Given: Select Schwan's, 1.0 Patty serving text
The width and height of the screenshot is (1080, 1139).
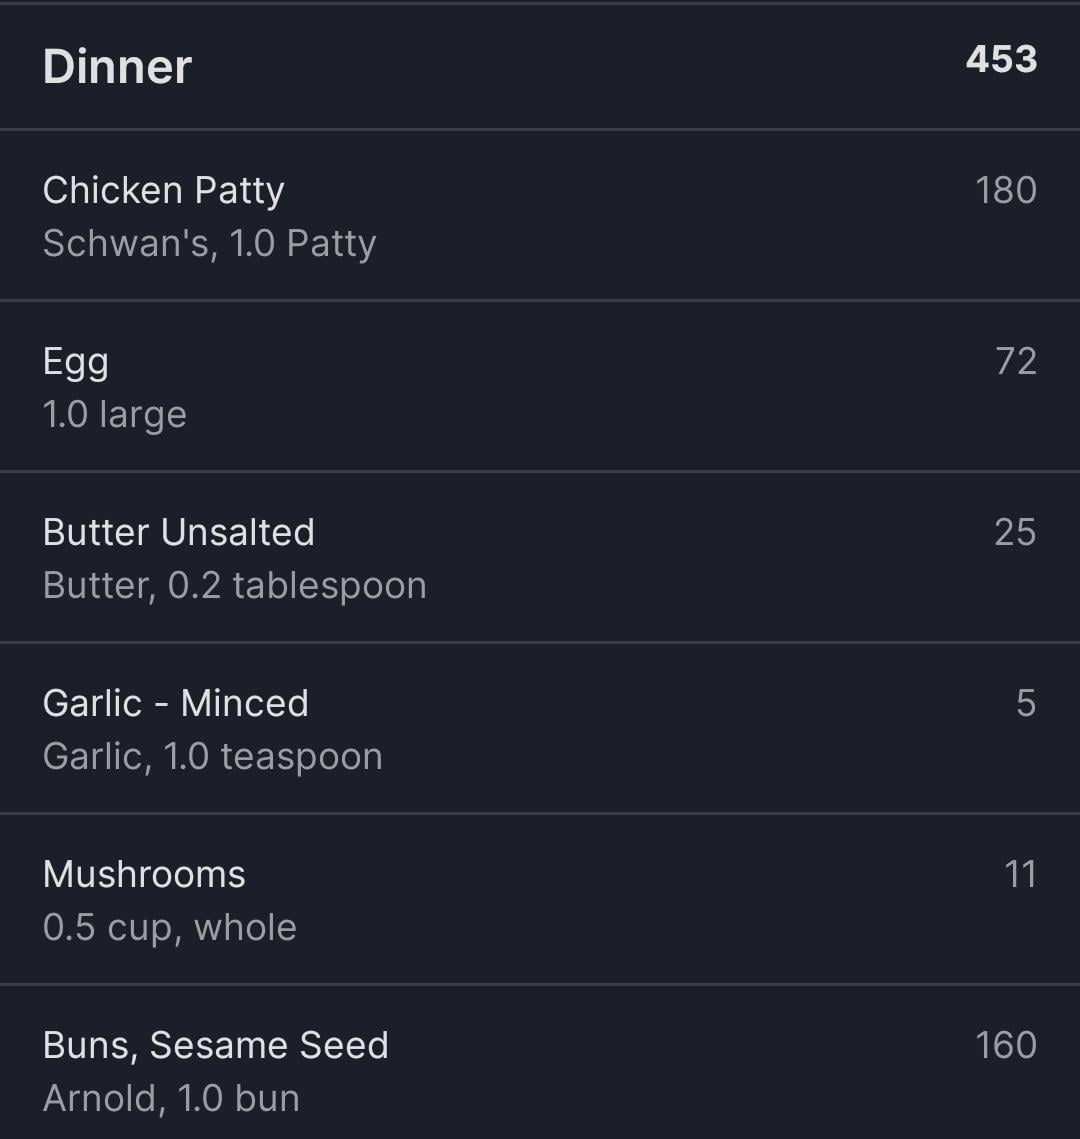Looking at the screenshot, I should click(209, 243).
